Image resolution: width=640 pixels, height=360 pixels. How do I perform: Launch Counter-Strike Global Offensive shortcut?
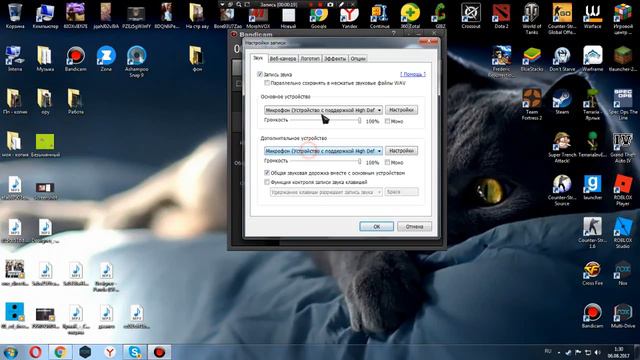click(x=562, y=18)
